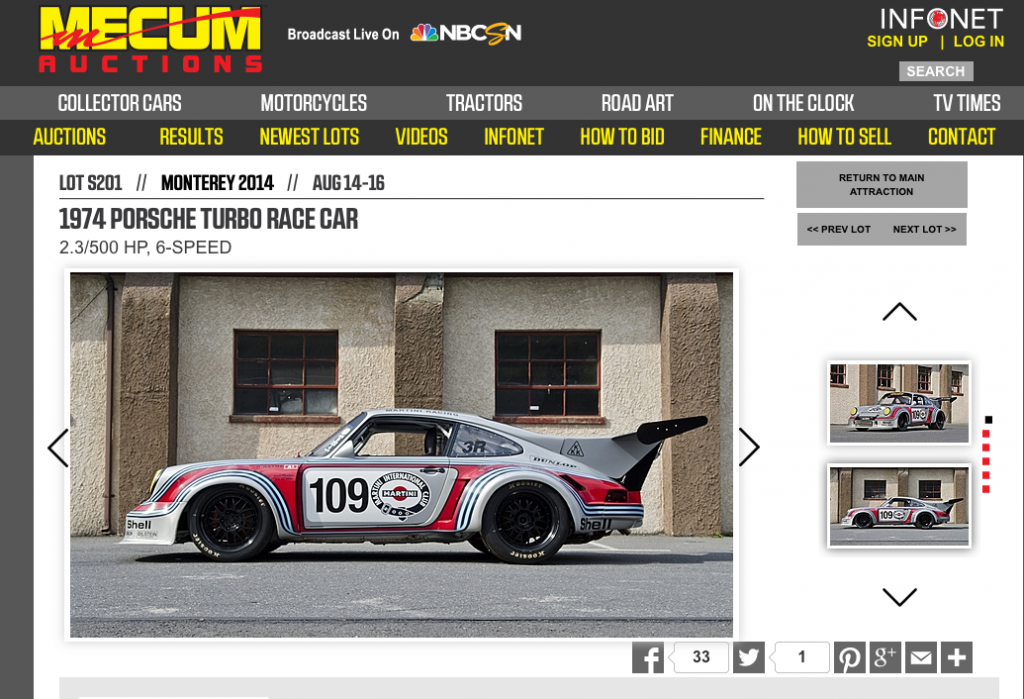Click the black gallery position indicator
This screenshot has height=699, width=1024.
click(x=988, y=420)
